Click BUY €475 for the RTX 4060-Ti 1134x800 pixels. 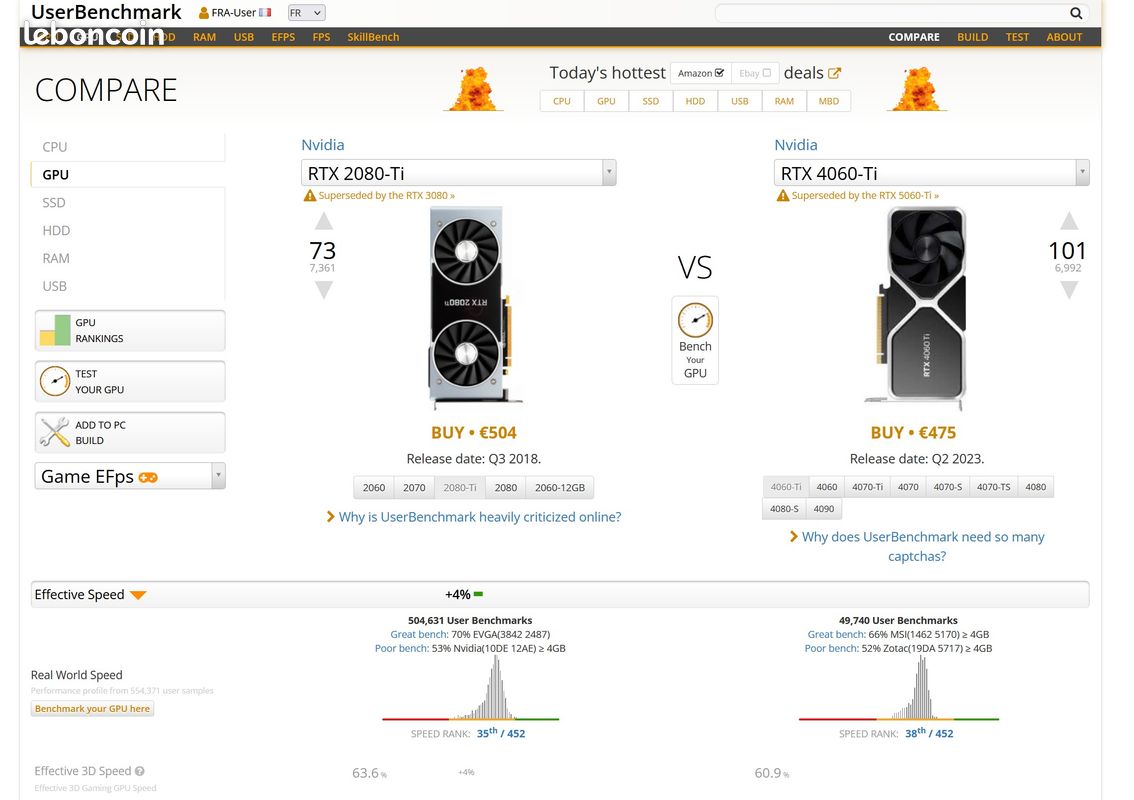(x=914, y=432)
